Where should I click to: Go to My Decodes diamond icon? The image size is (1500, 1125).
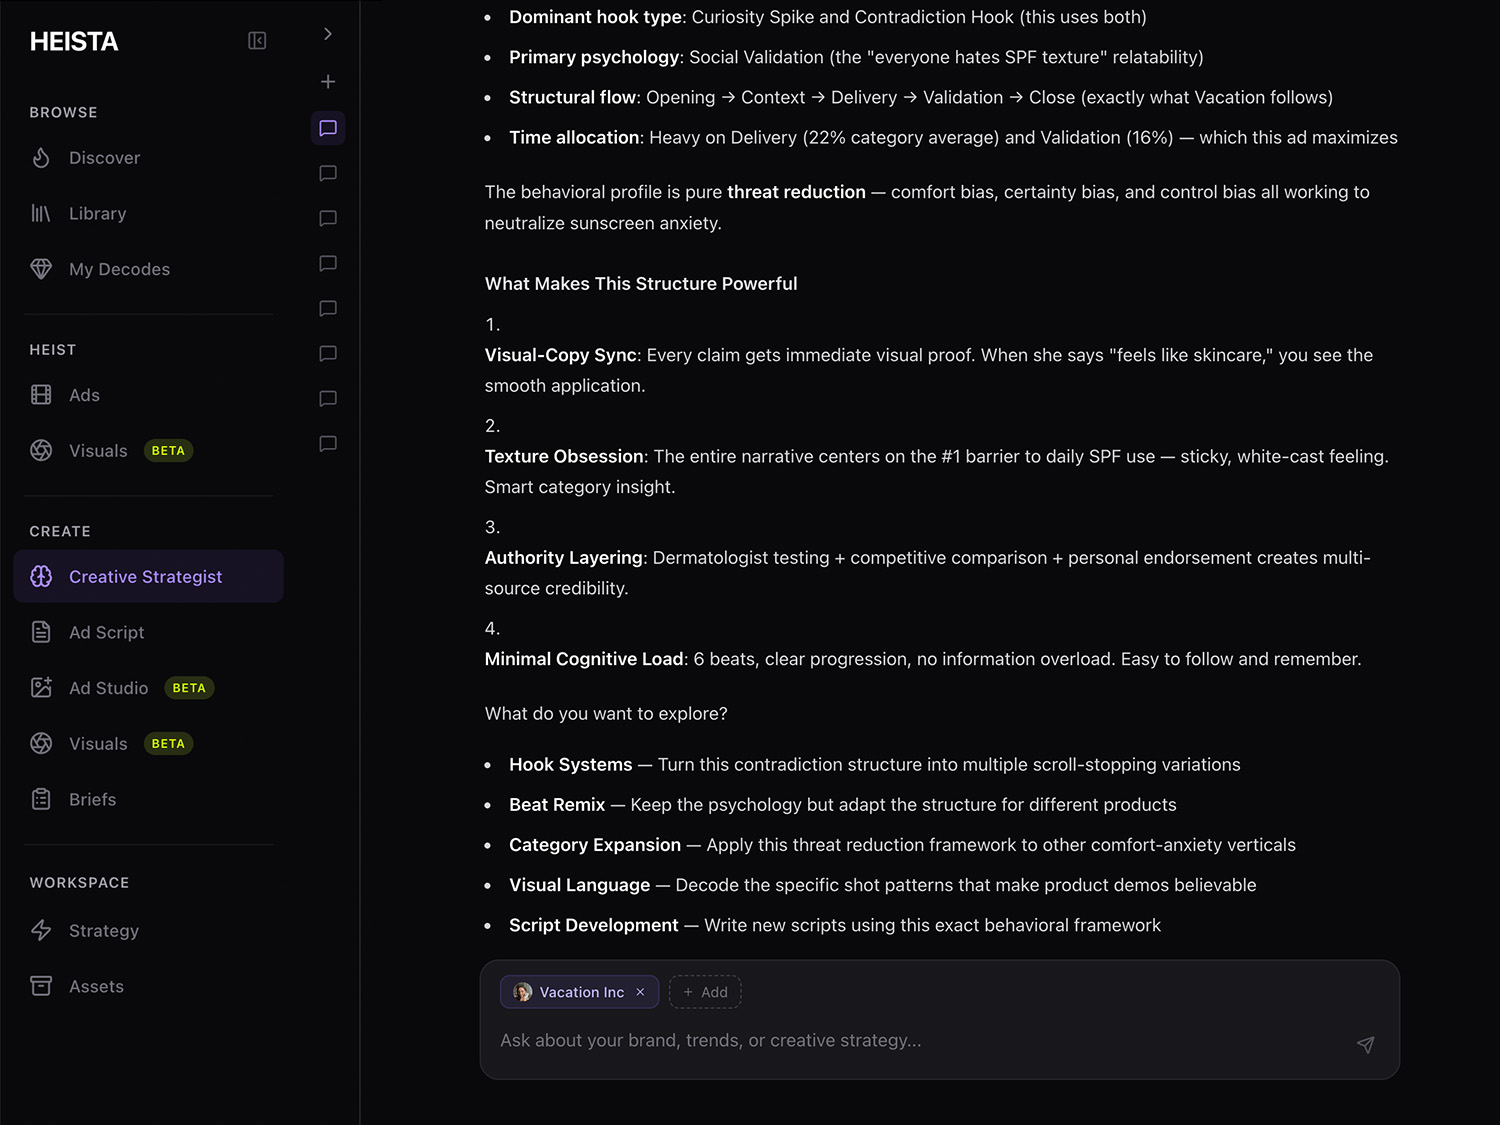(x=41, y=269)
